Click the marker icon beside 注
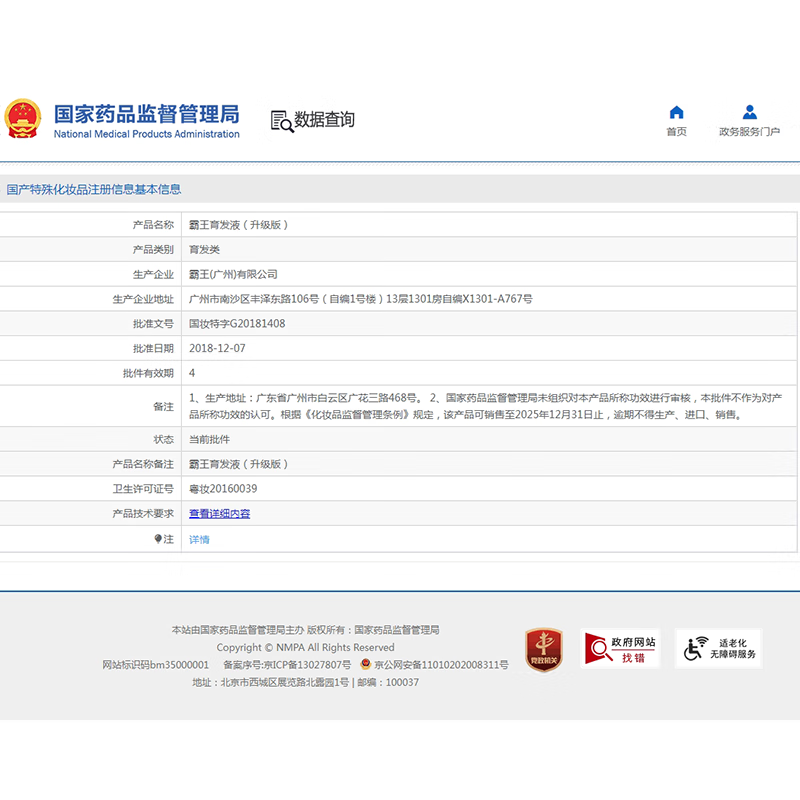Screen dimensions: 800x800 coord(158,539)
